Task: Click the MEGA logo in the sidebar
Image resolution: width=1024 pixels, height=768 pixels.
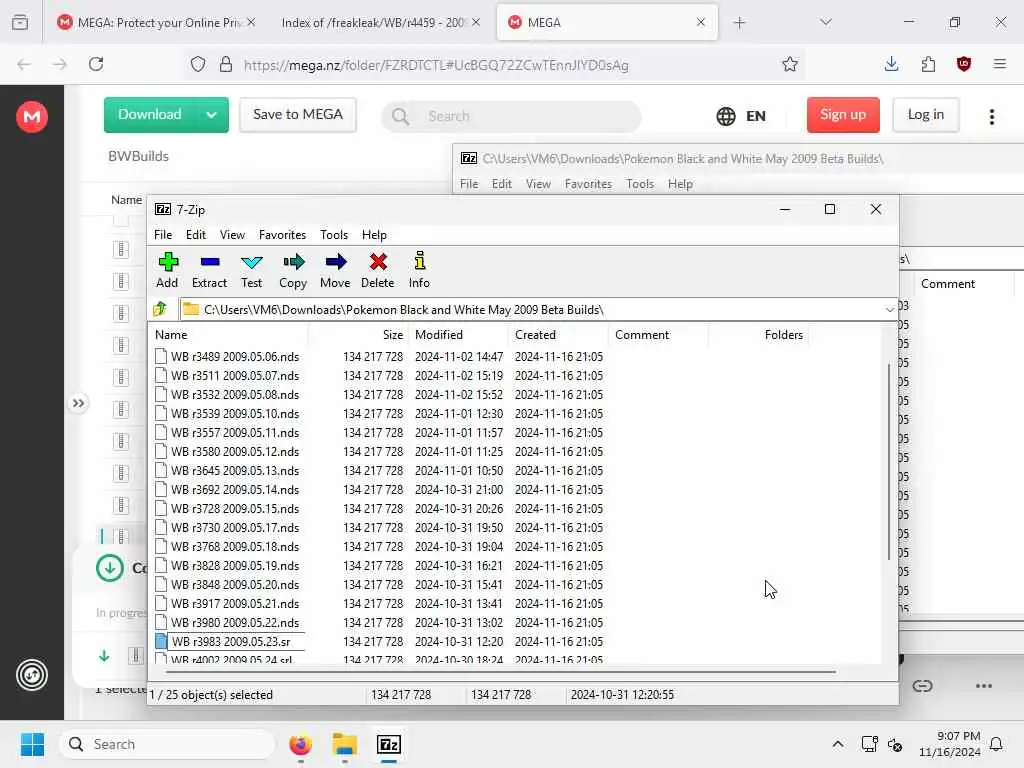Action: pos(32,117)
